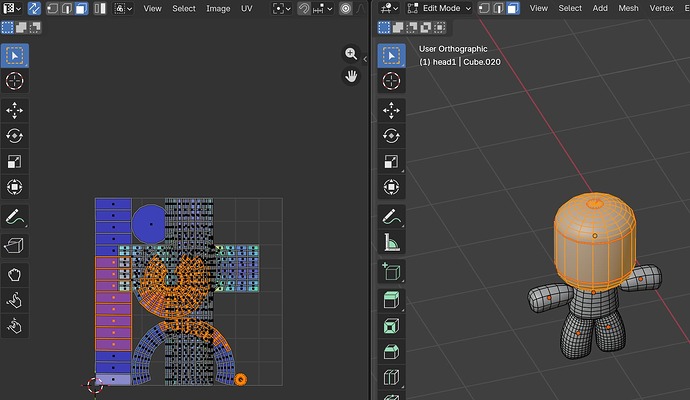Click the zoom magnifier gizmo in UV editor
This screenshot has height=400, width=690.
tap(351, 54)
